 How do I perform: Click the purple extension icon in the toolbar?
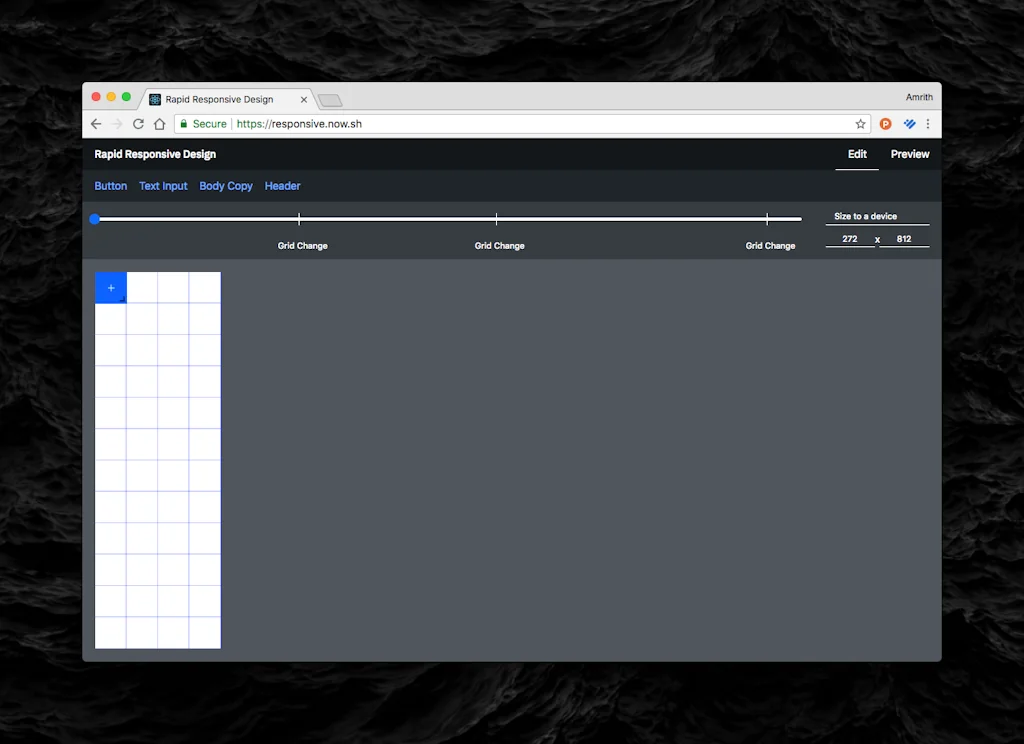(x=909, y=123)
